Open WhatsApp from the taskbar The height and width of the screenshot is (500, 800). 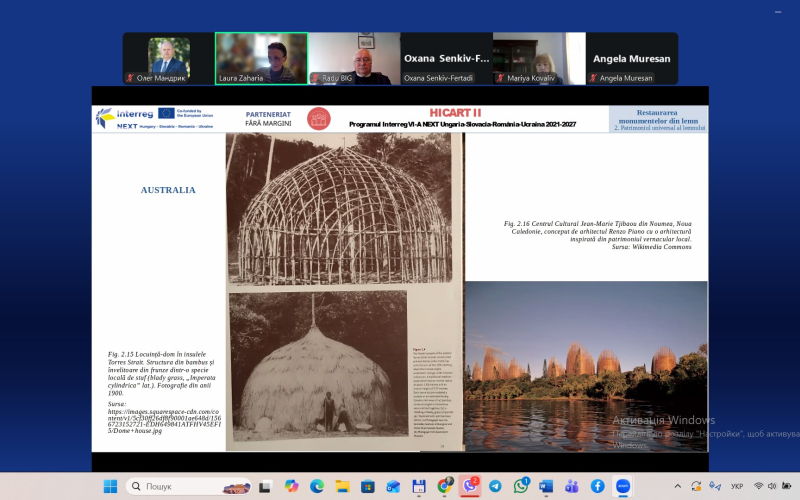[x=521, y=486]
